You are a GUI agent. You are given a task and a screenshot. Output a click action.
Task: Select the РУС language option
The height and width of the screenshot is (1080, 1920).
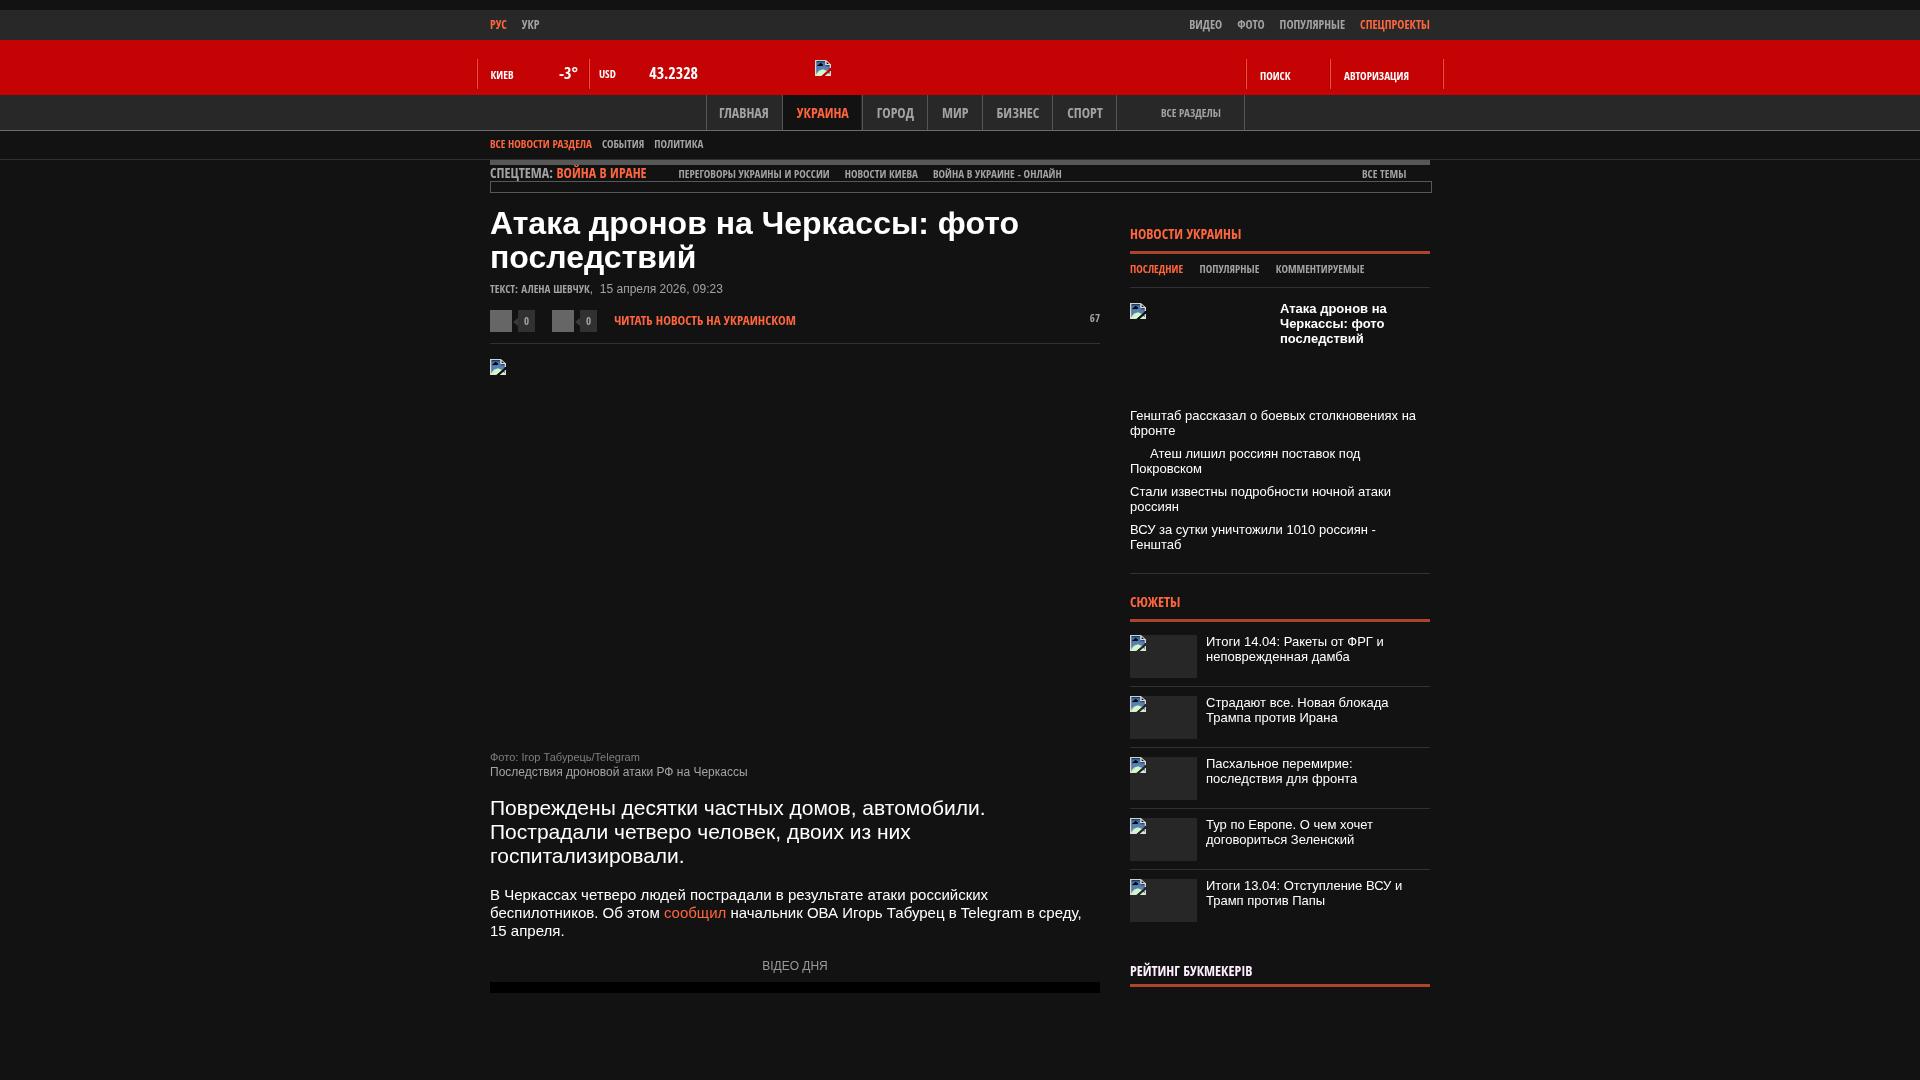pyautogui.click(x=498, y=24)
